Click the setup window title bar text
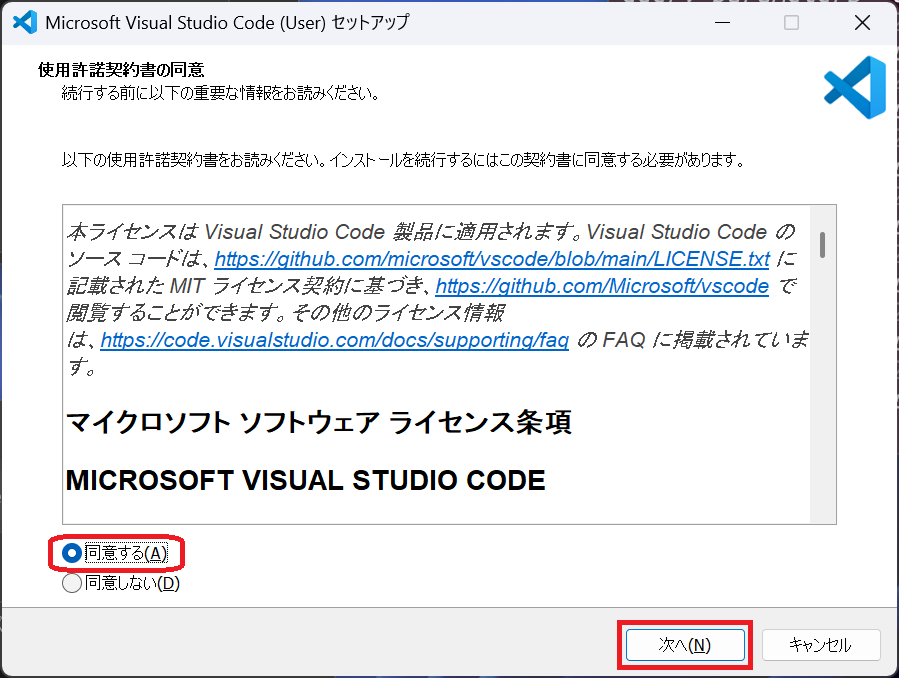Viewport: 899px width, 678px height. (x=227, y=22)
